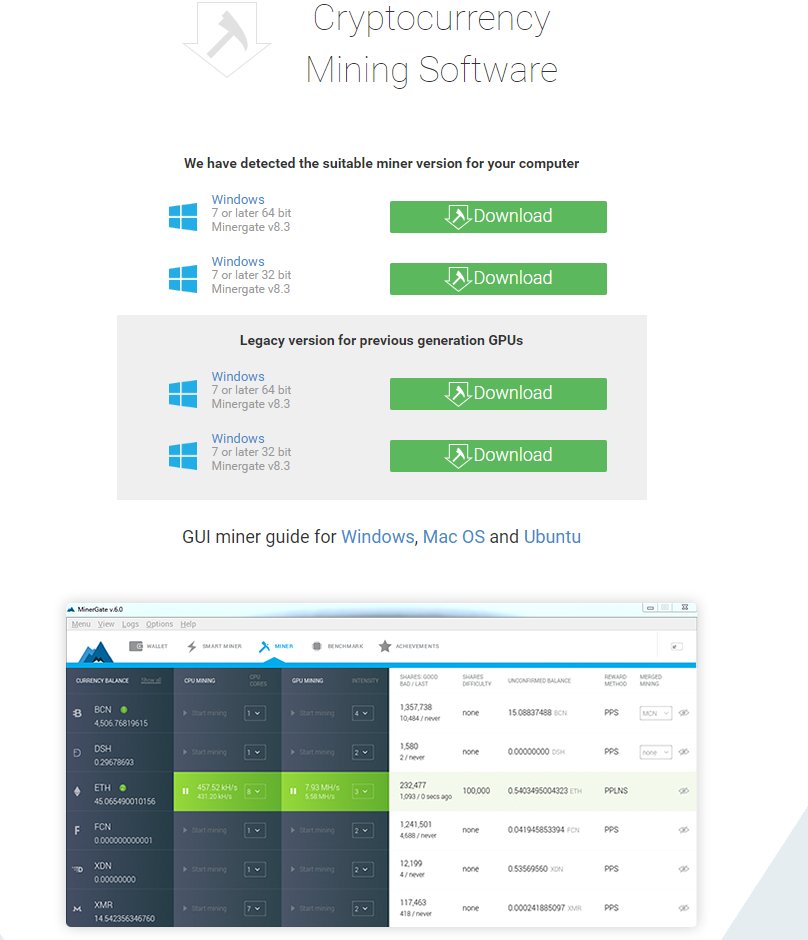Screen dimensions: 808x940
Task: Click the DSH coin icon in the currency list
Action: click(x=77, y=752)
